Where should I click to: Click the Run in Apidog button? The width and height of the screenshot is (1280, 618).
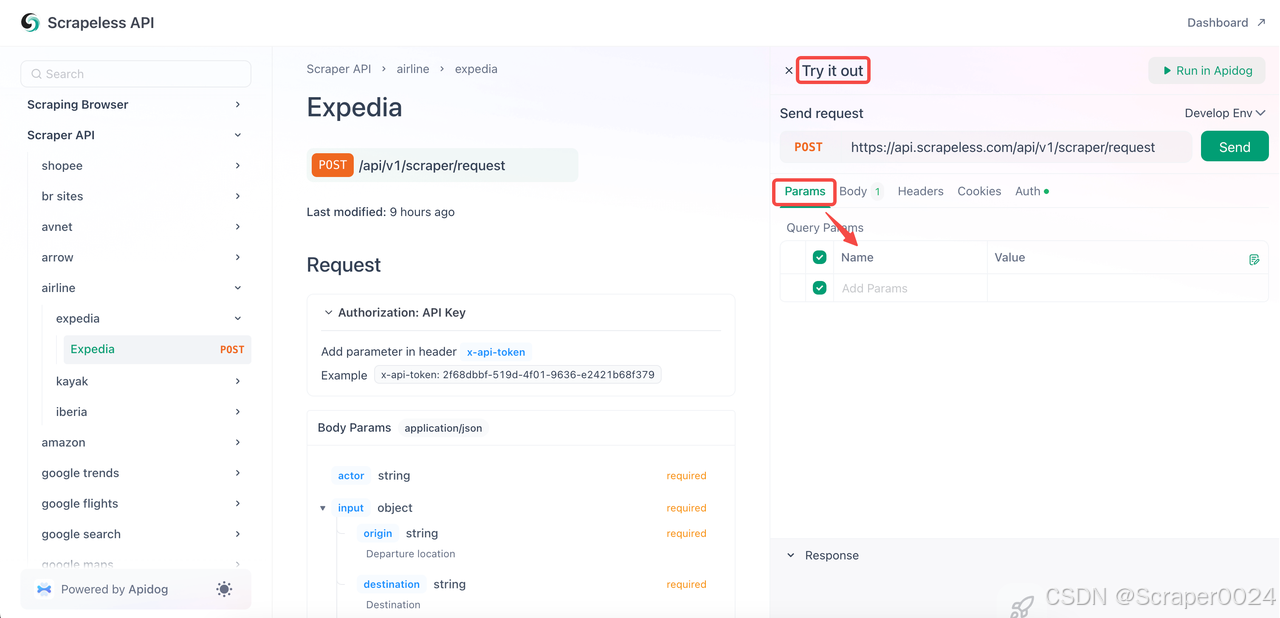(x=1207, y=71)
